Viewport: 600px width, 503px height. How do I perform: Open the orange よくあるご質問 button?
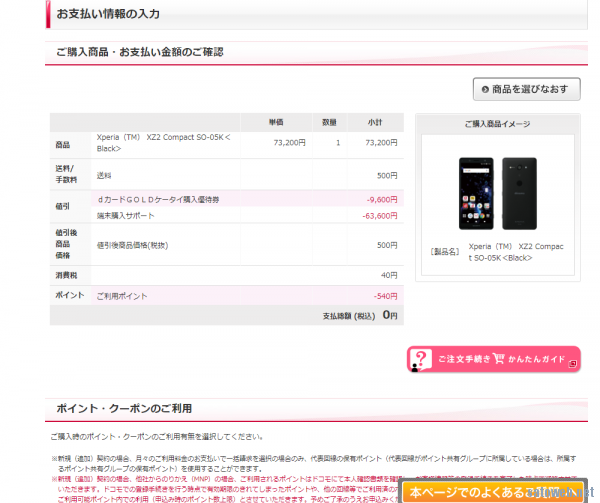click(x=493, y=491)
